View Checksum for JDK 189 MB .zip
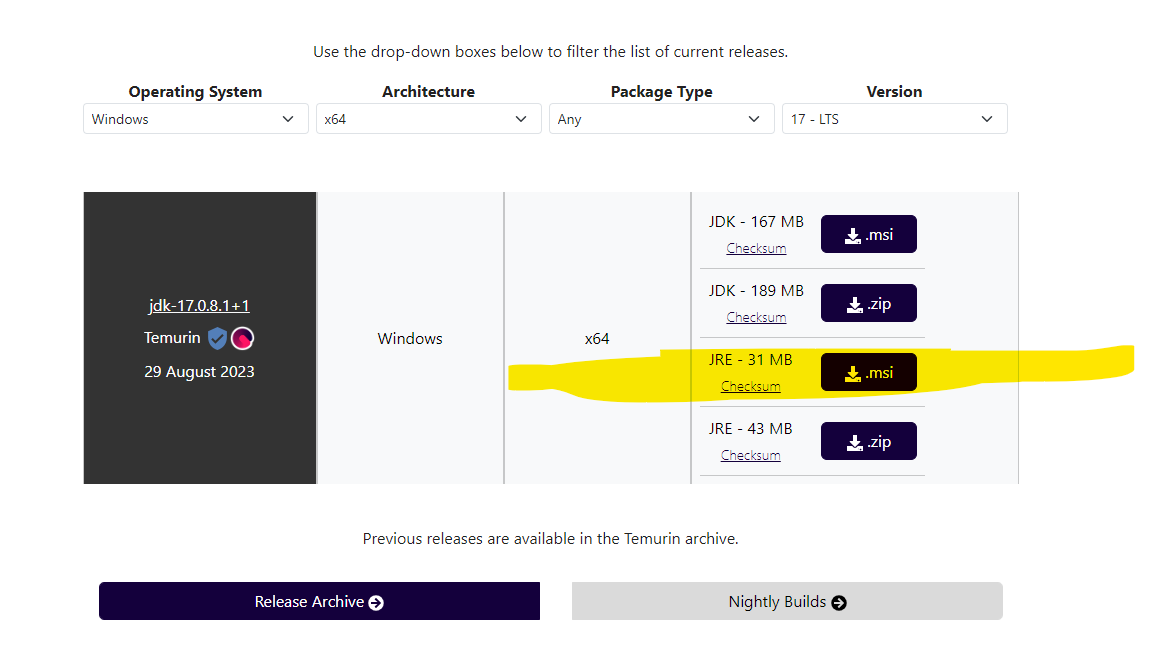The width and height of the screenshot is (1170, 659). pyautogui.click(x=756, y=317)
